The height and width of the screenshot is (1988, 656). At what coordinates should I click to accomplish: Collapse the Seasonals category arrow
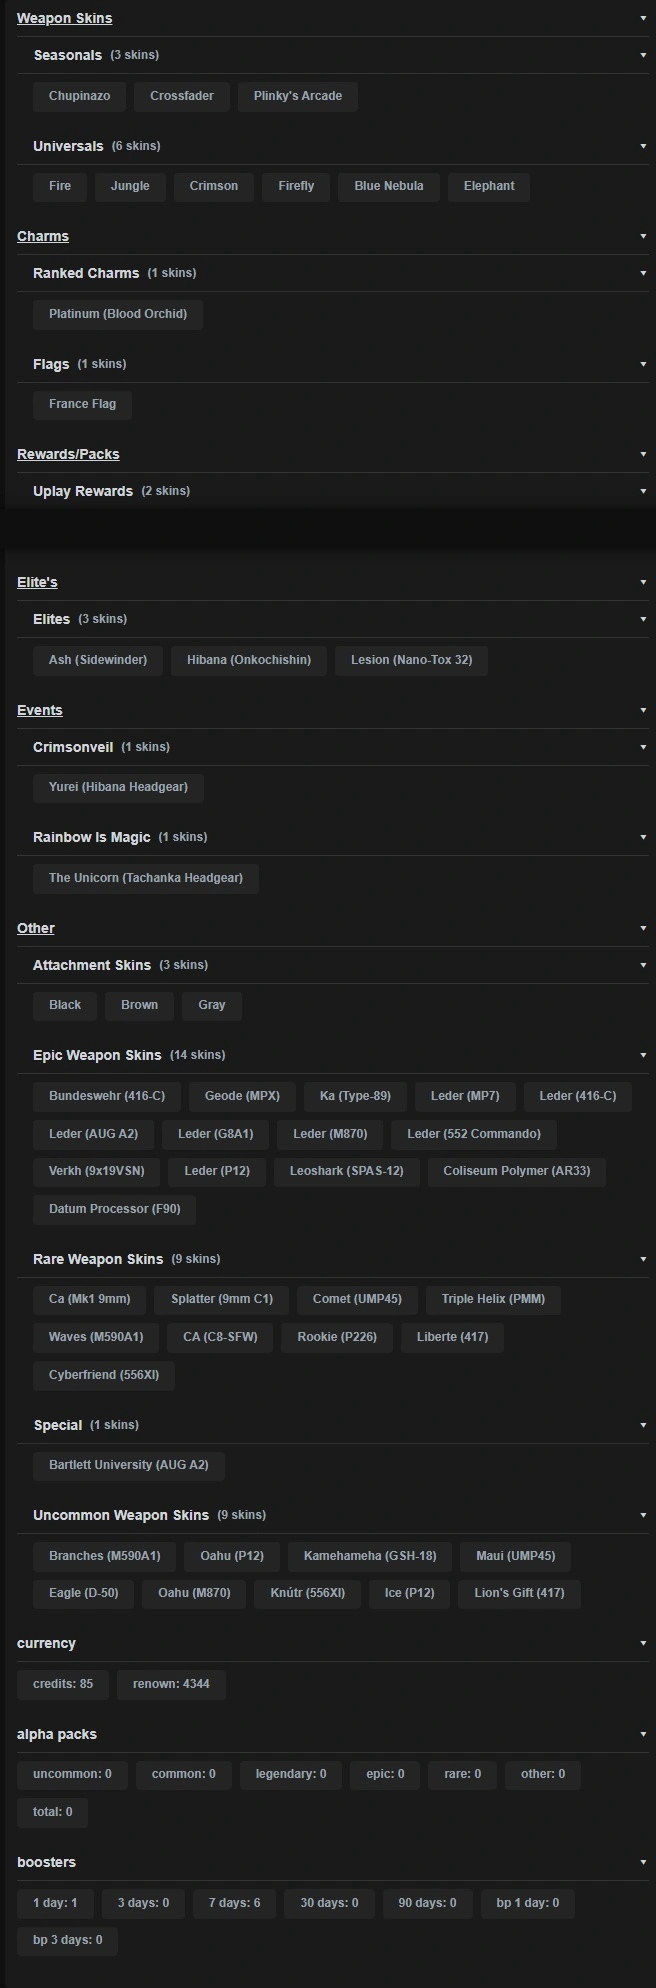pyautogui.click(x=643, y=55)
